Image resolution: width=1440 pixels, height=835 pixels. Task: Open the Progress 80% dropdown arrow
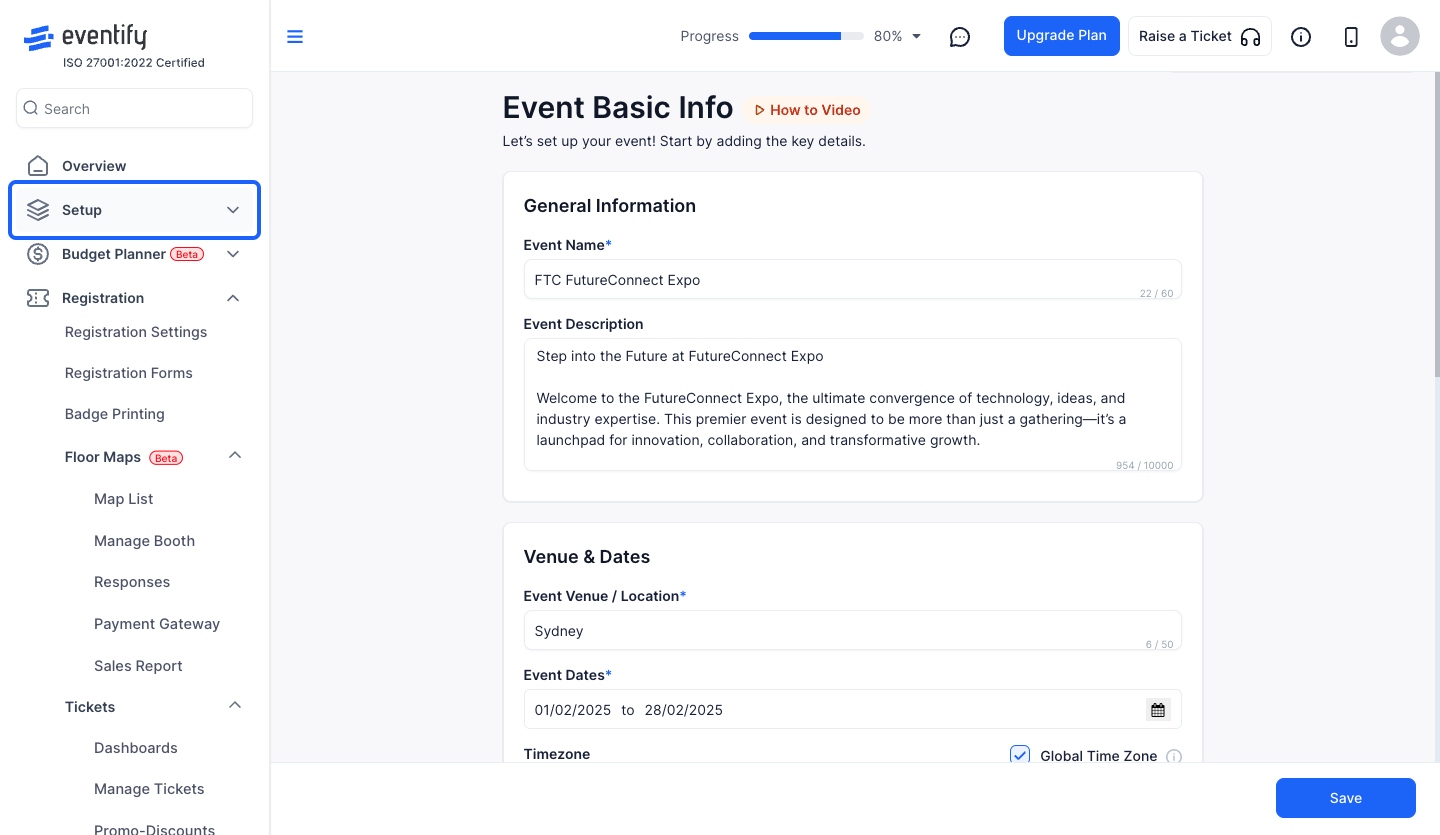(x=917, y=37)
